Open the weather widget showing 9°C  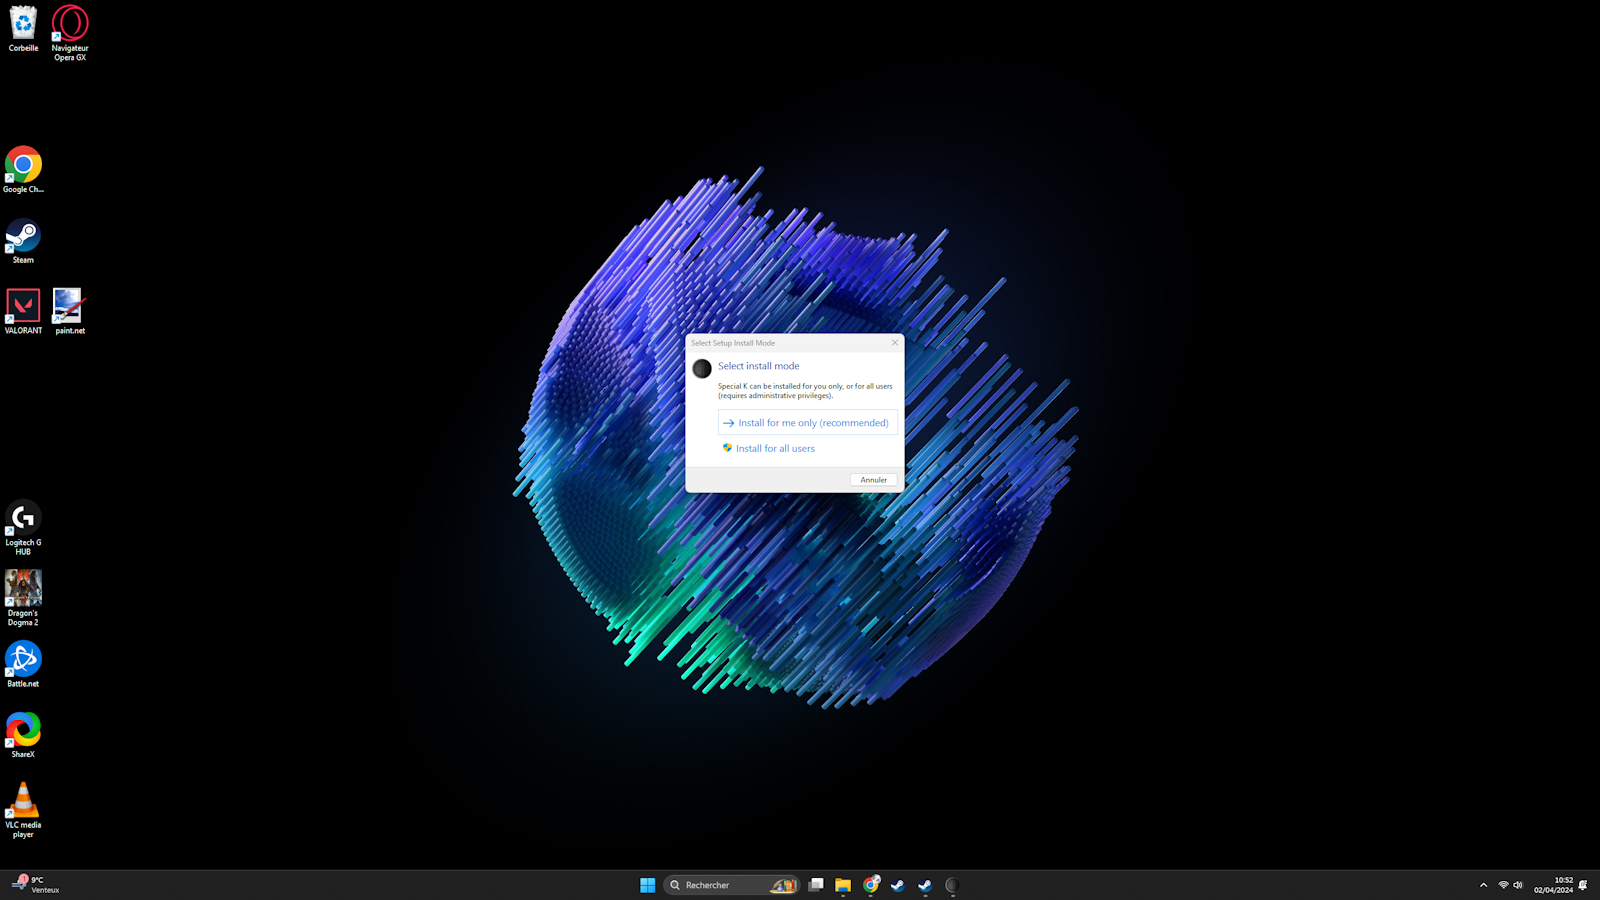(35, 885)
